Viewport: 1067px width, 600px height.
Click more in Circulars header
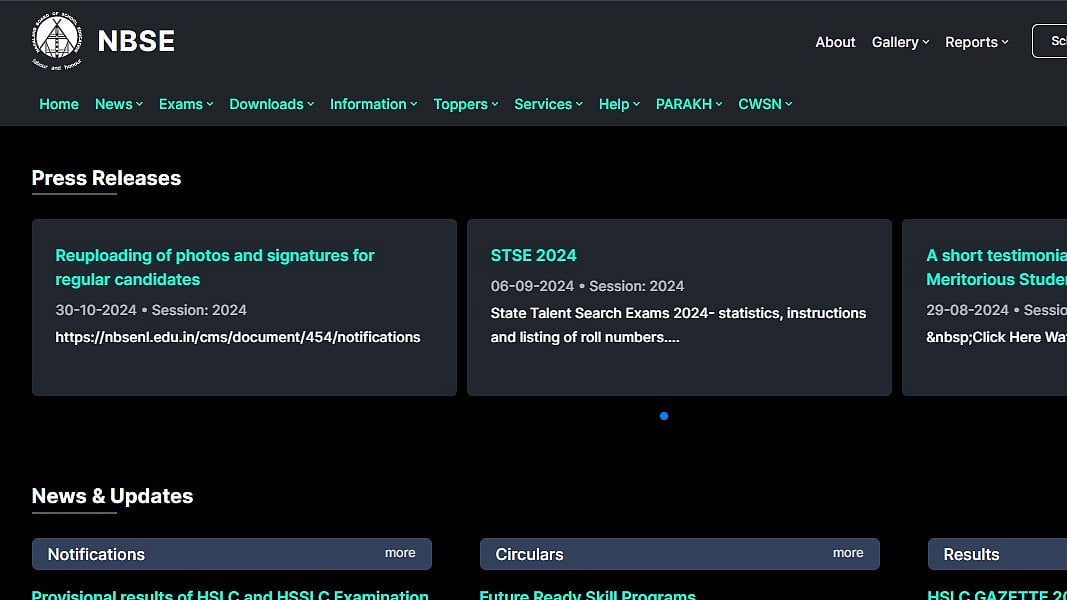coord(848,553)
